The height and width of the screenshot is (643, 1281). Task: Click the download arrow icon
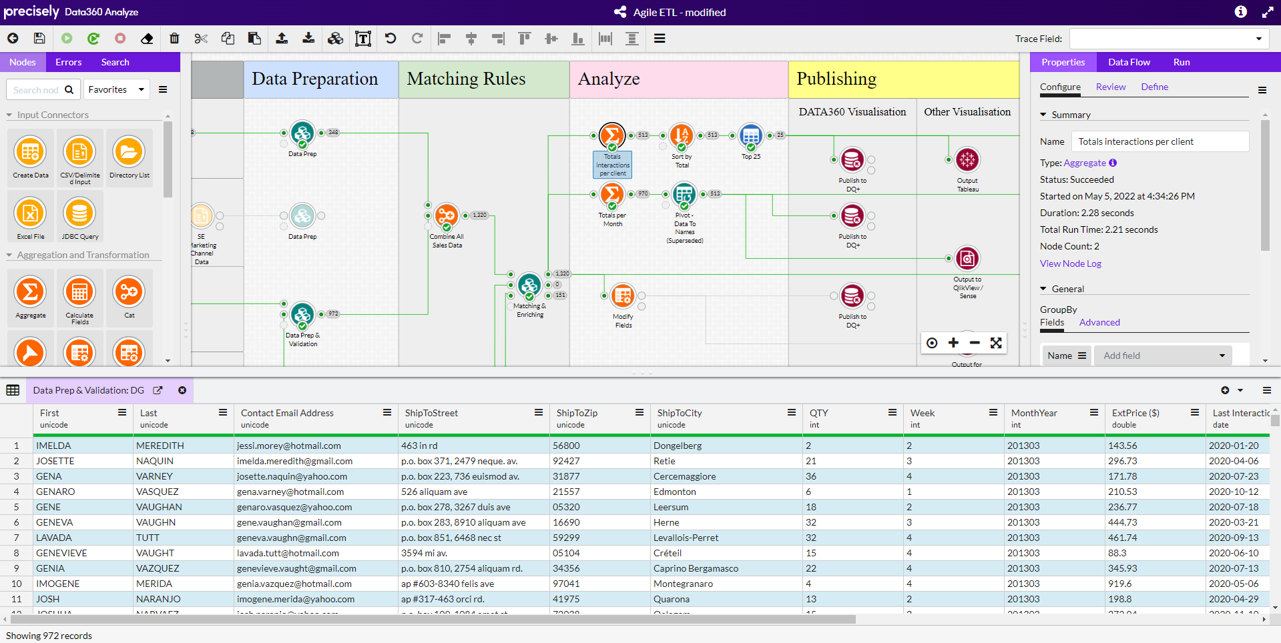click(308, 39)
